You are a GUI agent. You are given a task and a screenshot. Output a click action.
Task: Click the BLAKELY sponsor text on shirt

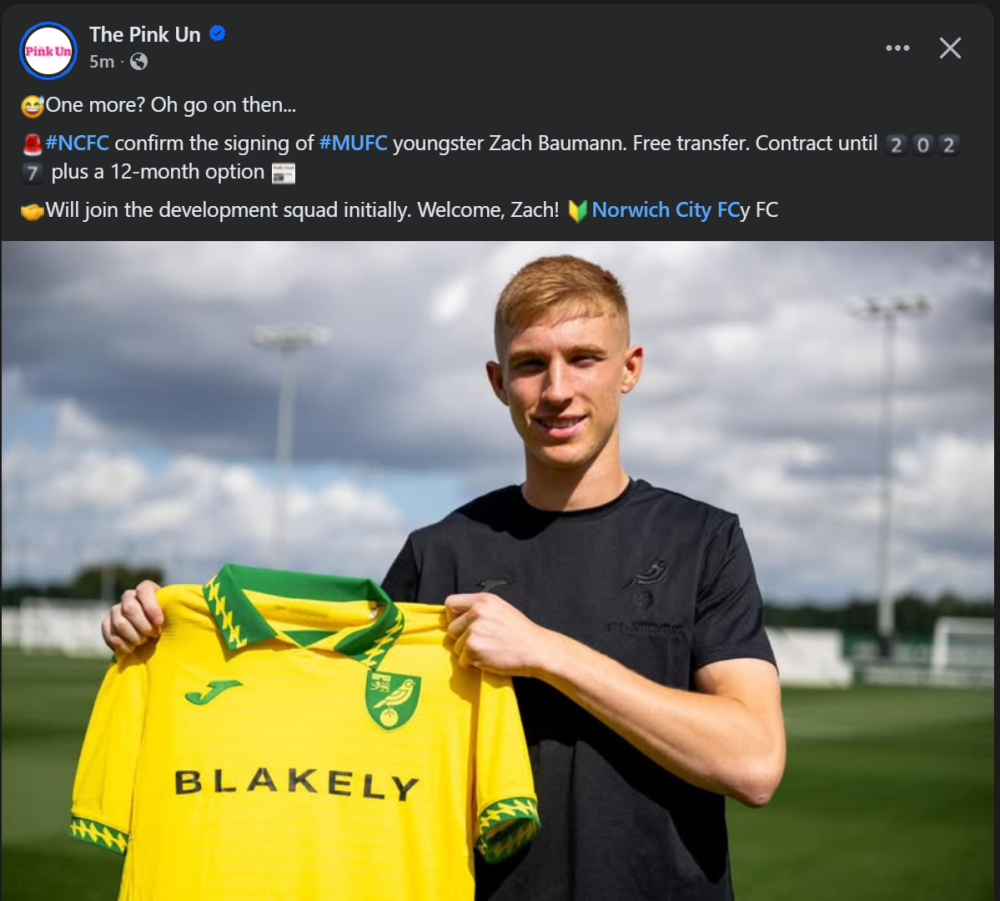click(x=296, y=784)
